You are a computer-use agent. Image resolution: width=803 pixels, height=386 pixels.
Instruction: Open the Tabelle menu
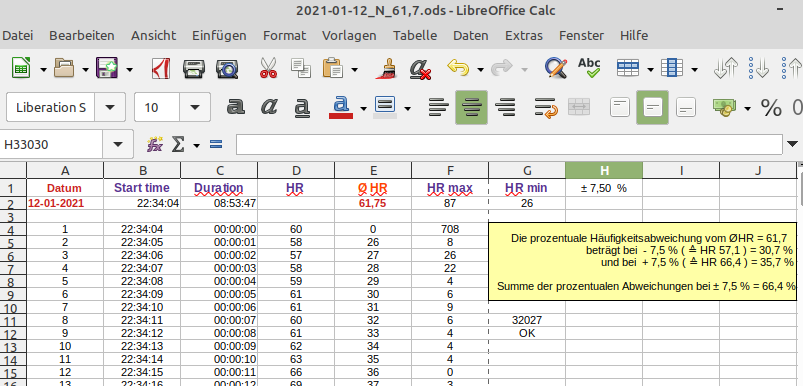pos(415,35)
